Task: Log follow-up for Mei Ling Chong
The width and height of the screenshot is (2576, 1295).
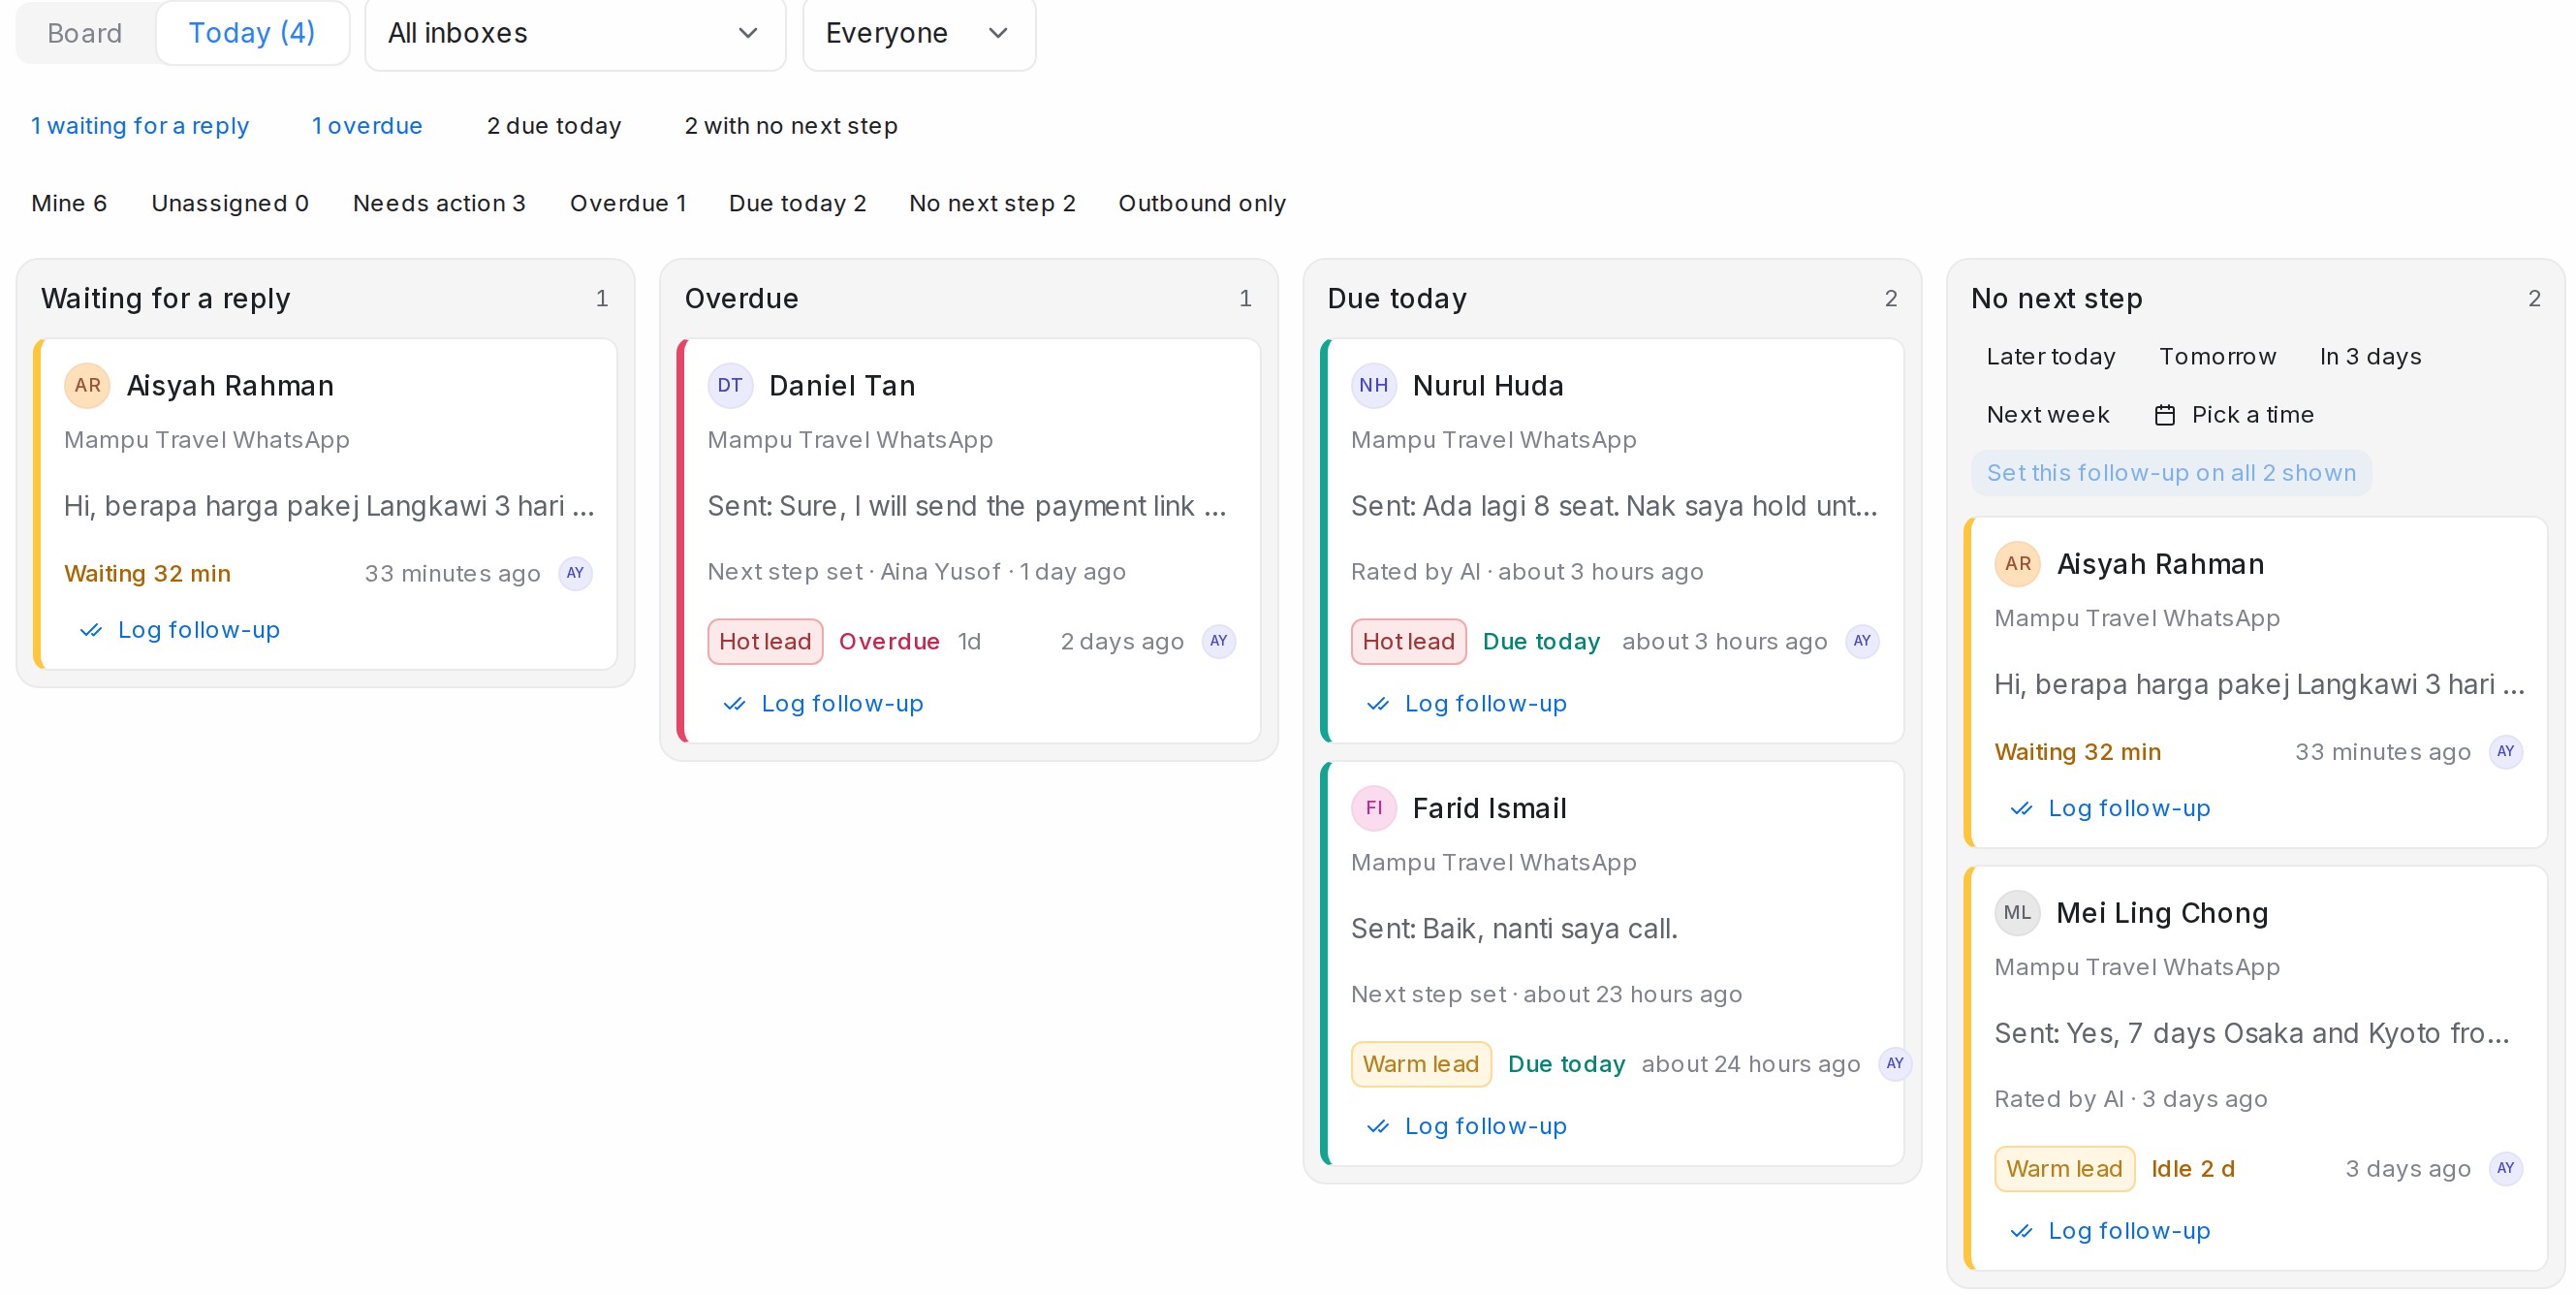Action: click(2110, 1231)
